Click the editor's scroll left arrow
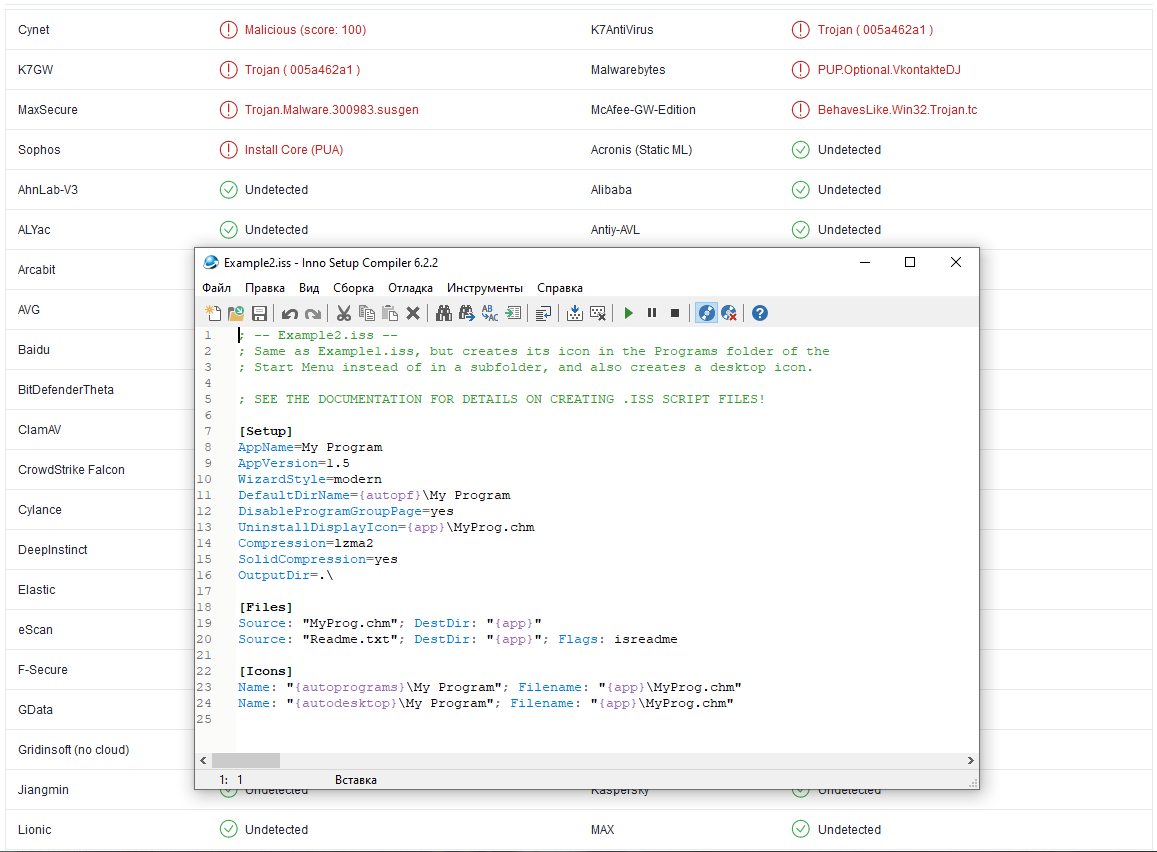 coord(204,760)
